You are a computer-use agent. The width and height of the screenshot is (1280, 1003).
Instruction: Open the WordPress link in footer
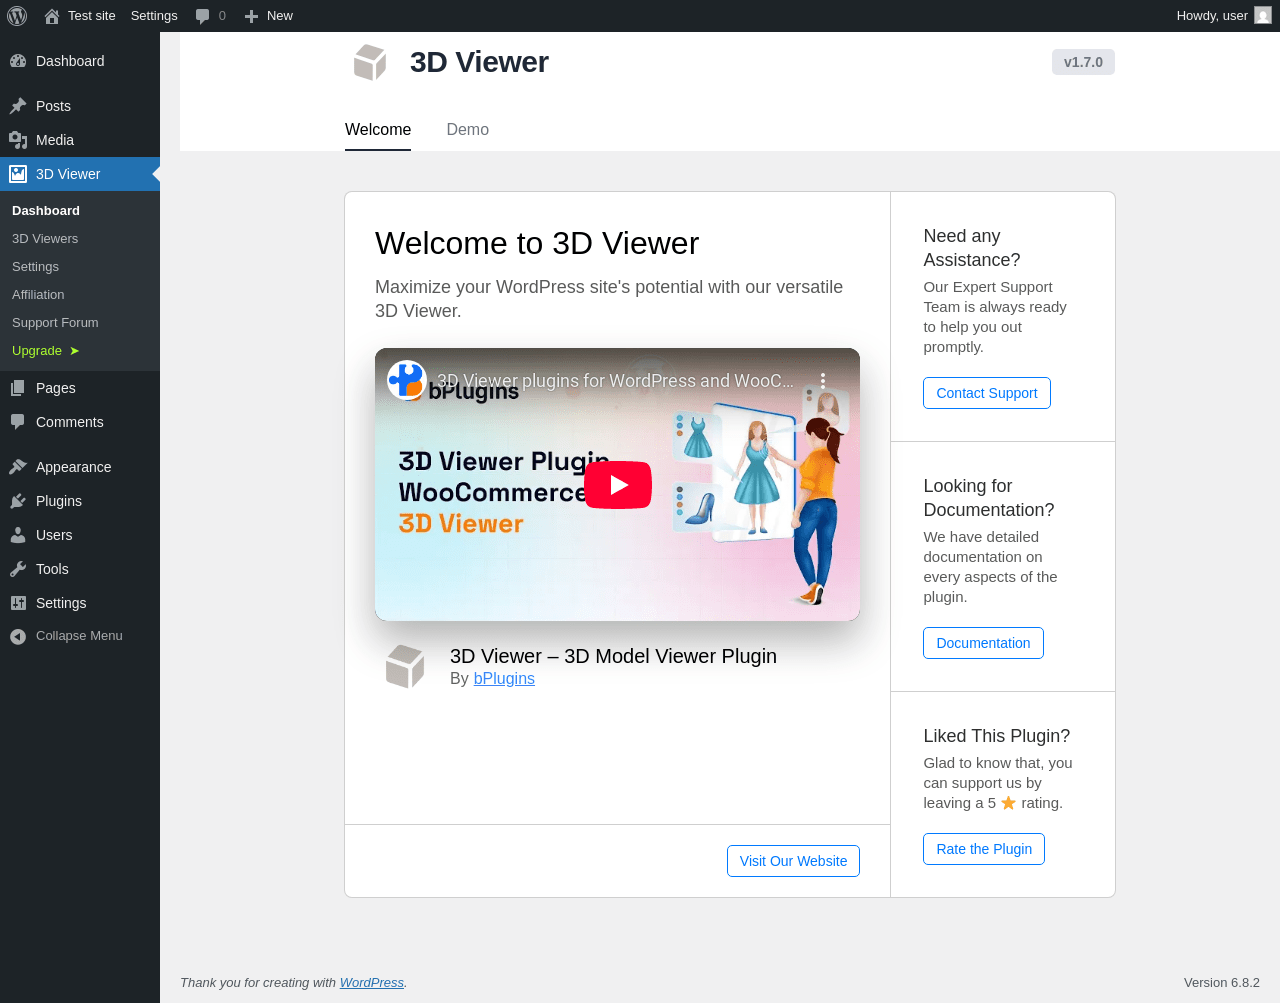(372, 983)
